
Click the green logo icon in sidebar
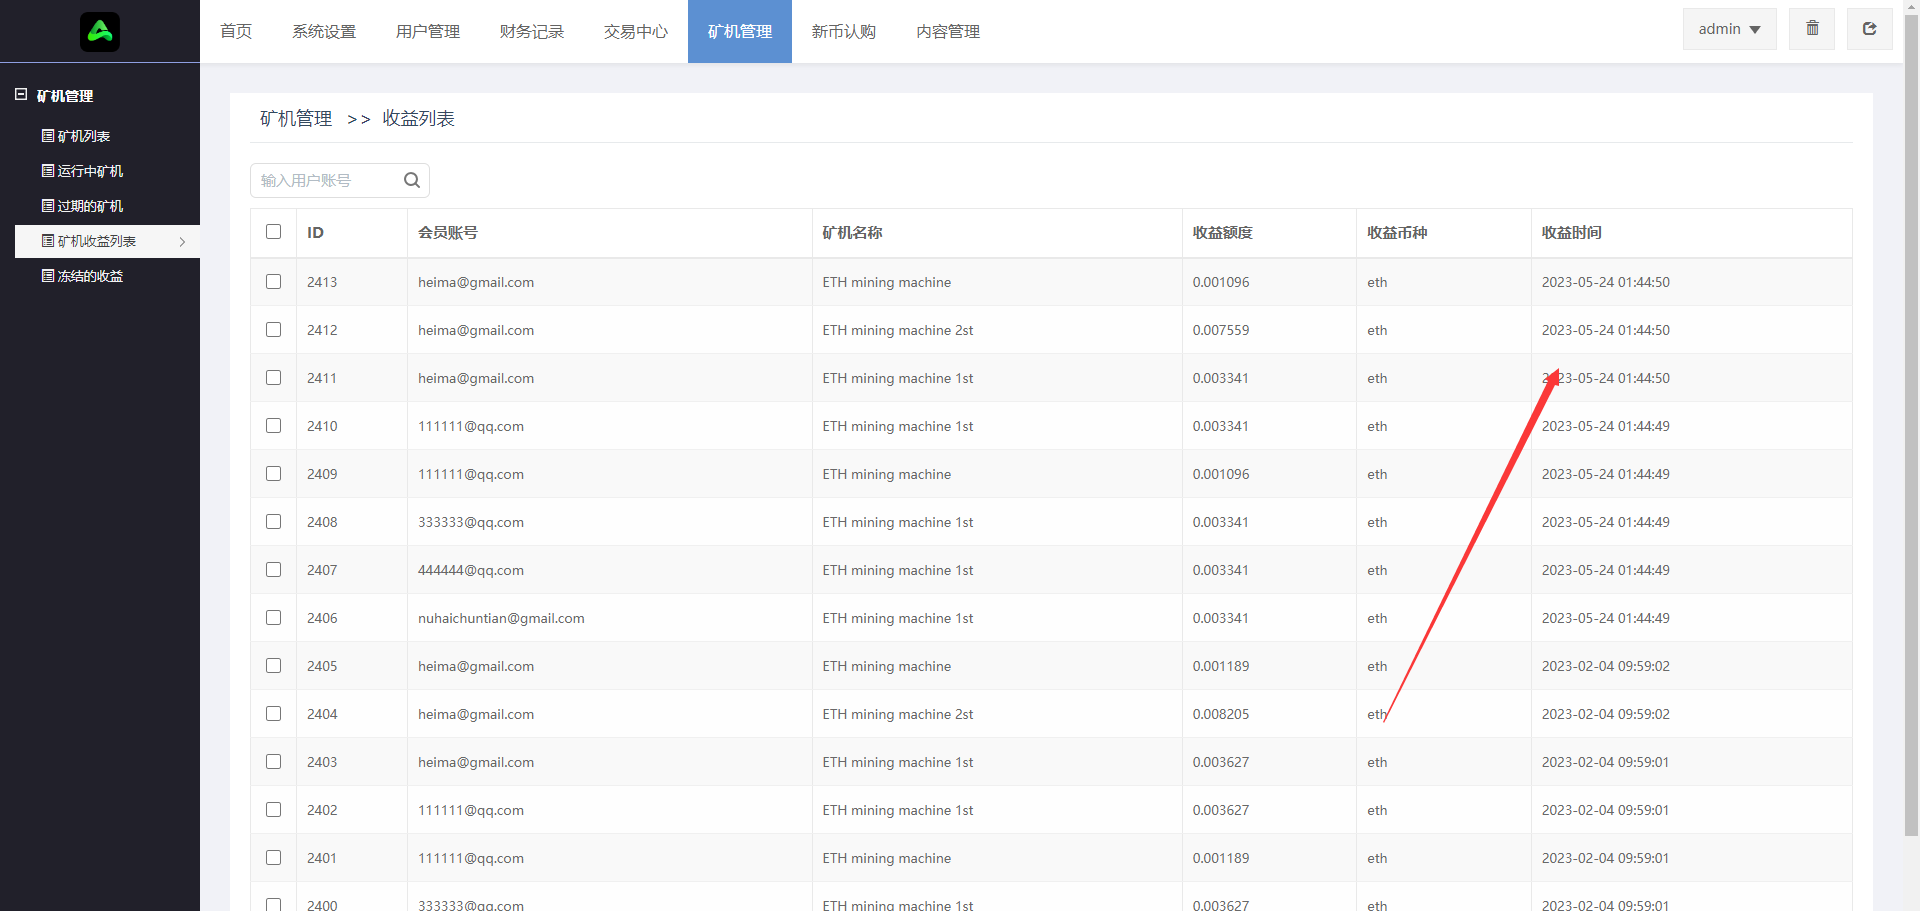100,32
